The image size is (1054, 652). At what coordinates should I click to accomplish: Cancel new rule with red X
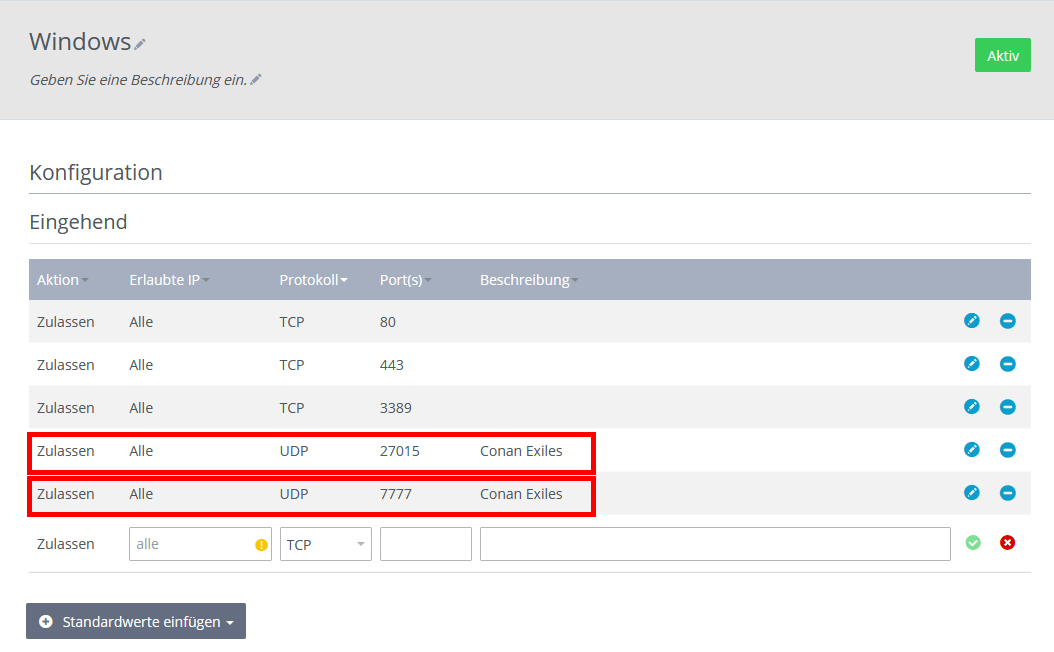pyautogui.click(x=1007, y=542)
